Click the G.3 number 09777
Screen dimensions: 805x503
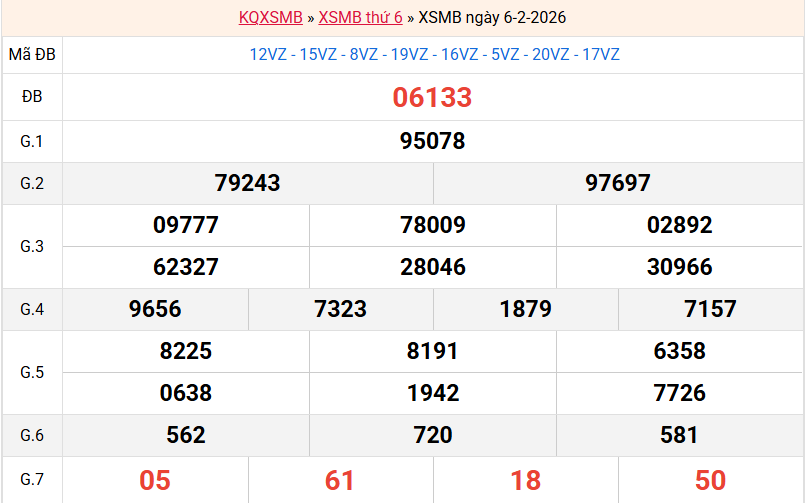pyautogui.click(x=186, y=225)
